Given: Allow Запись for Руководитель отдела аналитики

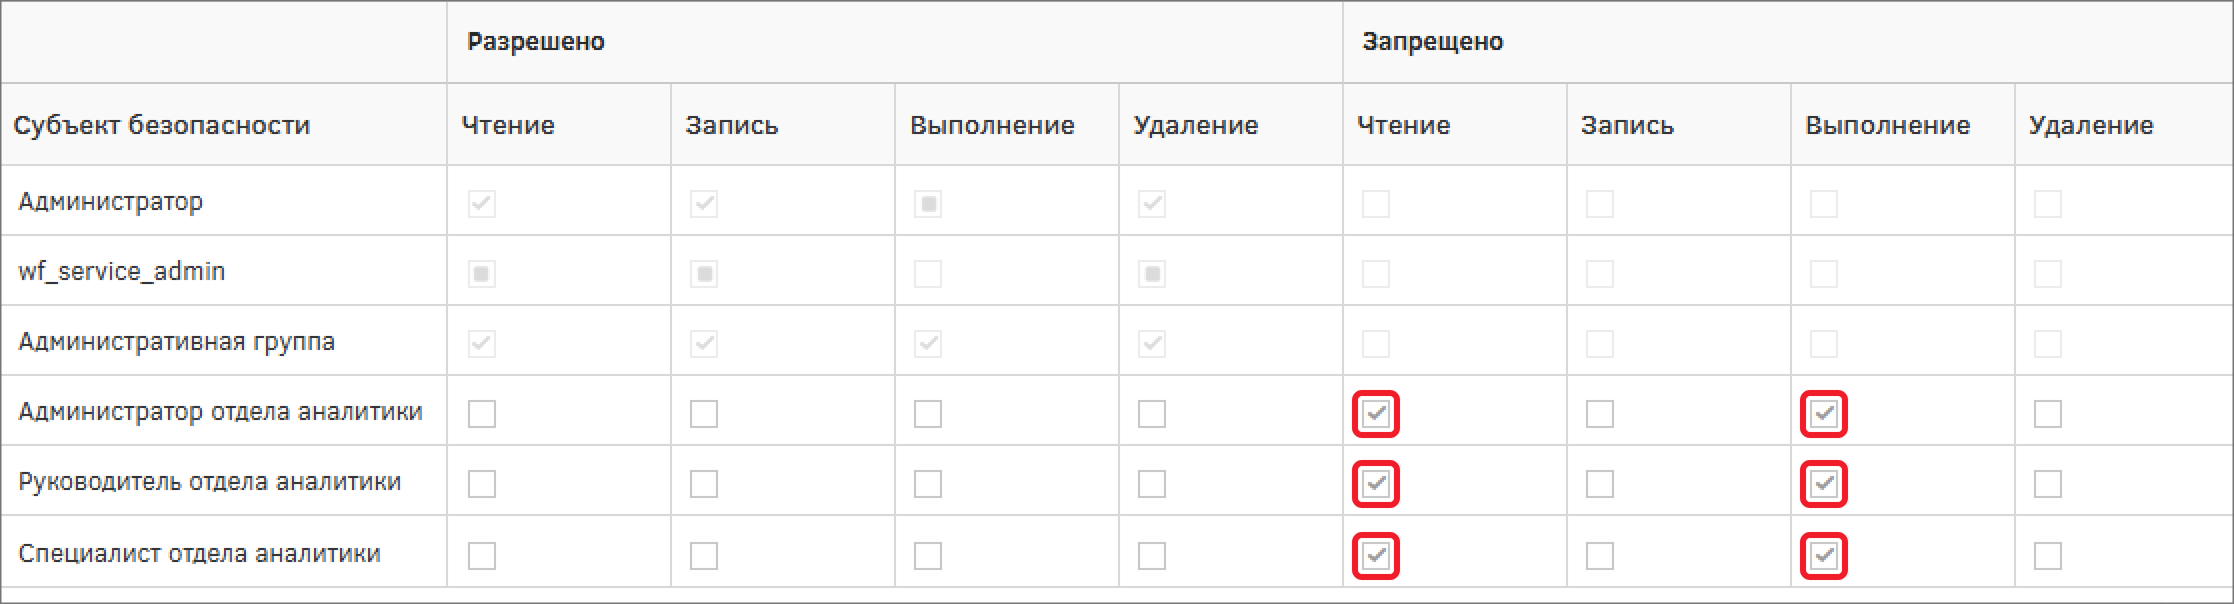Looking at the screenshot, I should 704,484.
